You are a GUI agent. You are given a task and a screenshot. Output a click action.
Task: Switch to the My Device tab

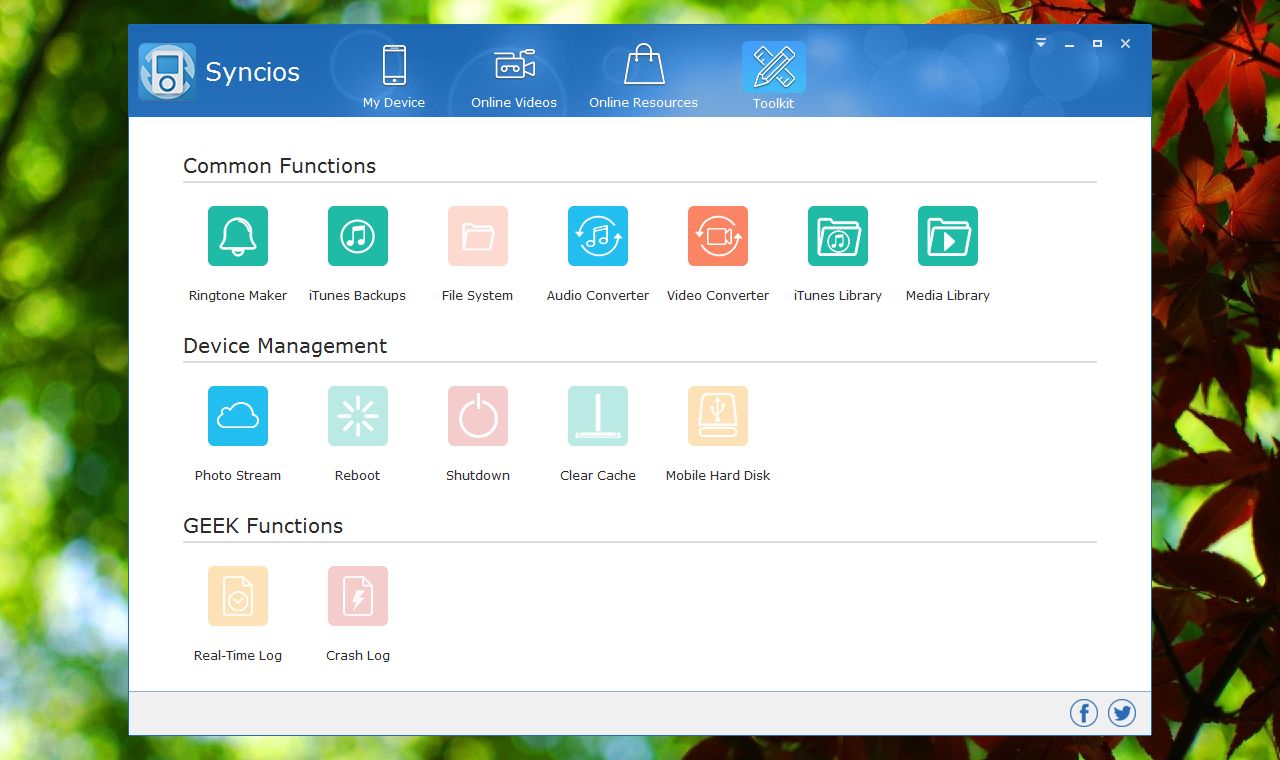point(394,76)
